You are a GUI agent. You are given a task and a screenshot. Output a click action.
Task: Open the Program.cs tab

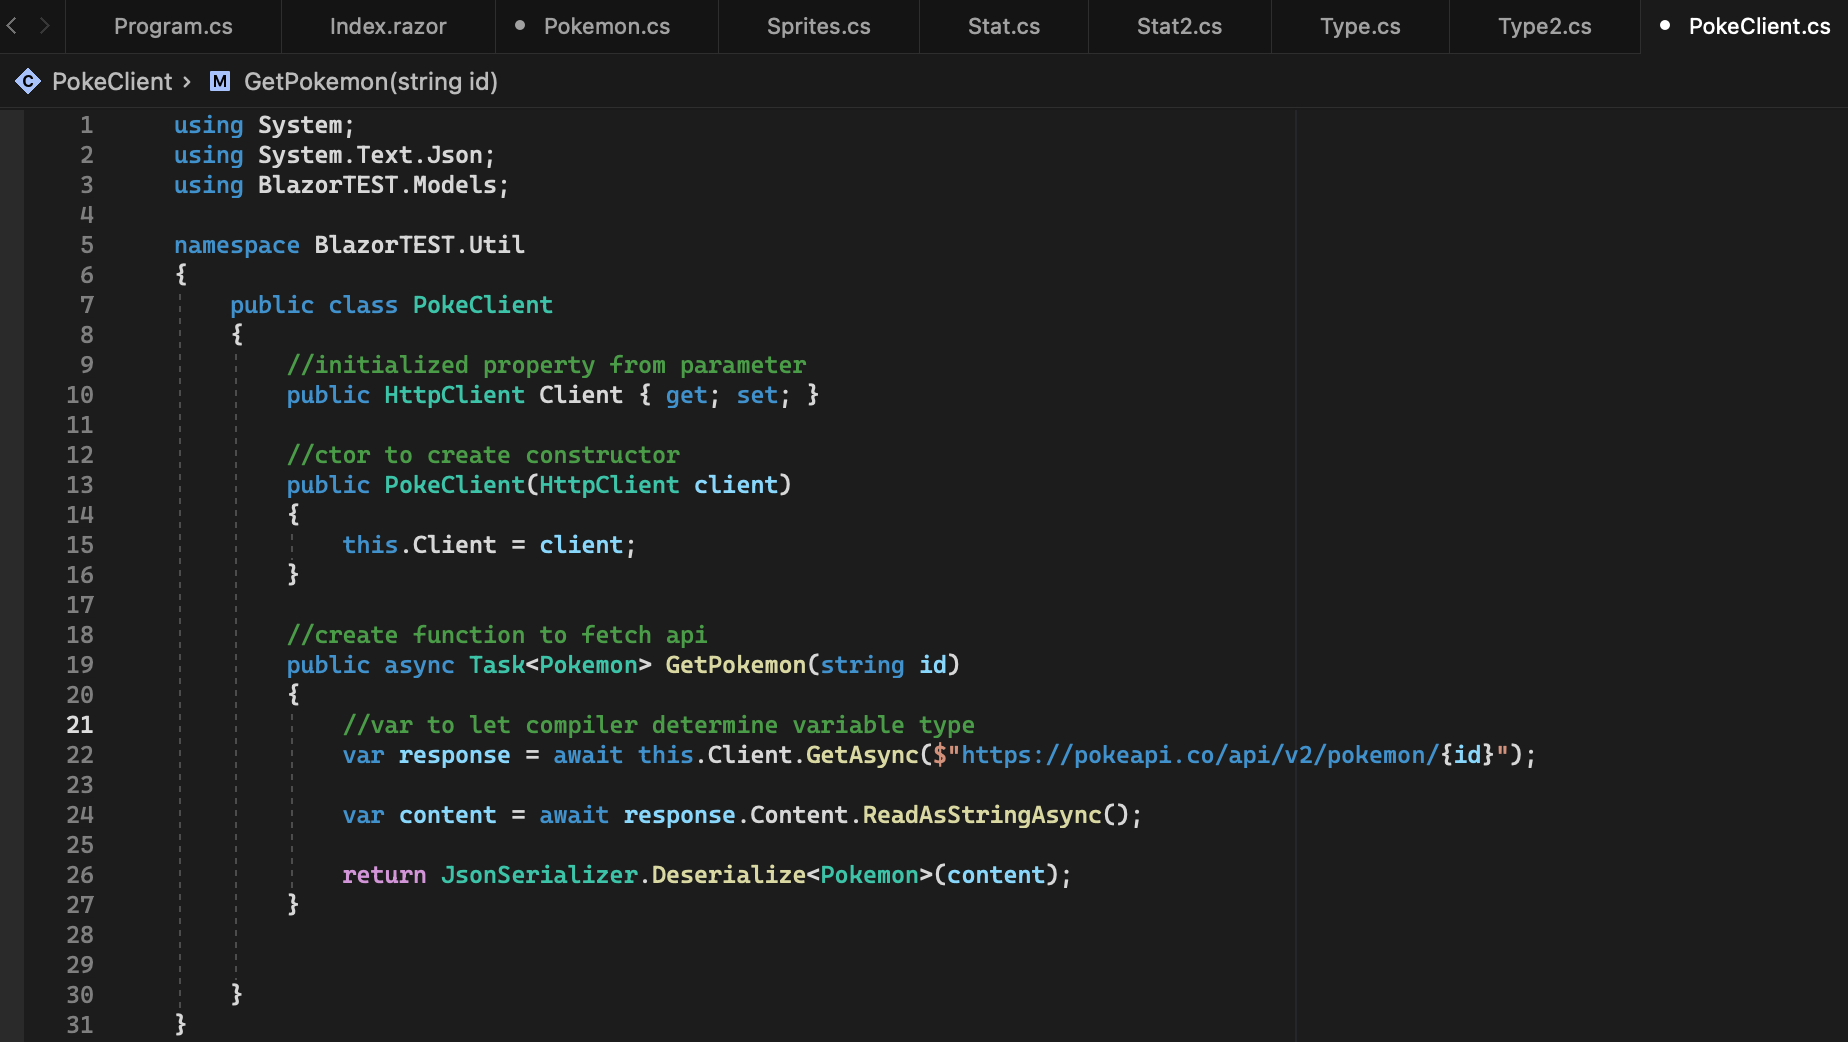pos(173,26)
